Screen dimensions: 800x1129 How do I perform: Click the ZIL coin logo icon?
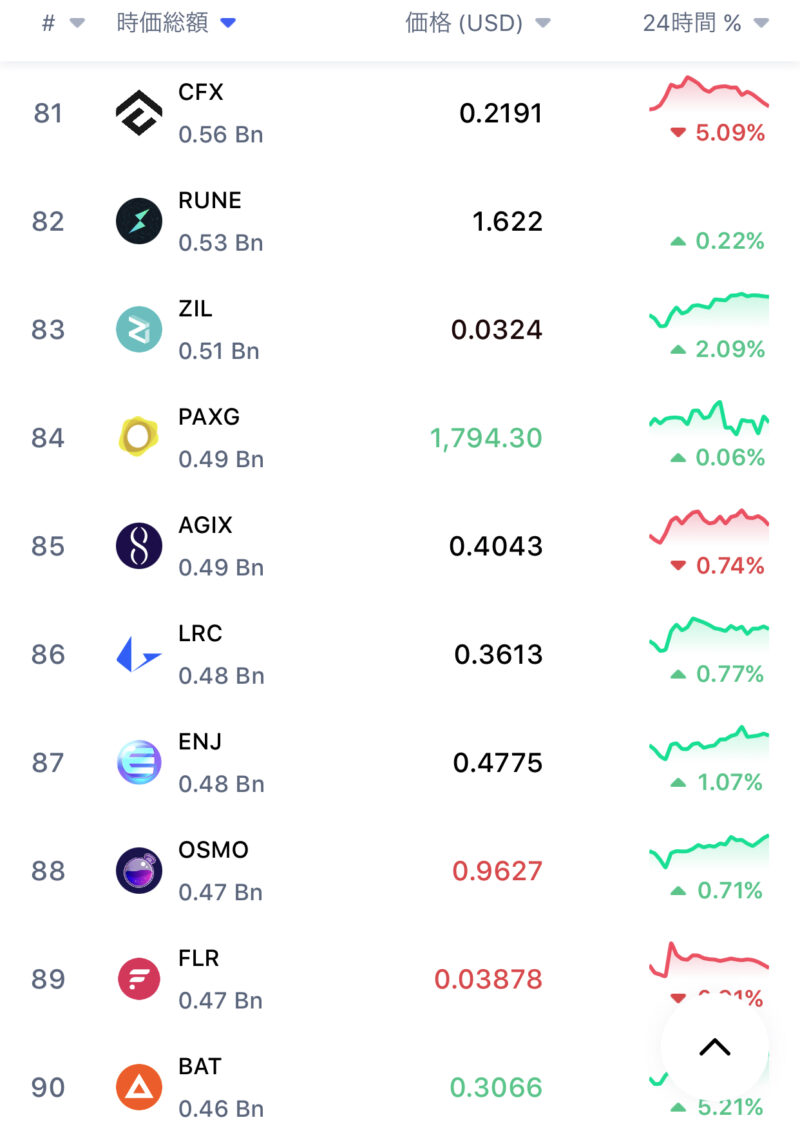(x=139, y=329)
